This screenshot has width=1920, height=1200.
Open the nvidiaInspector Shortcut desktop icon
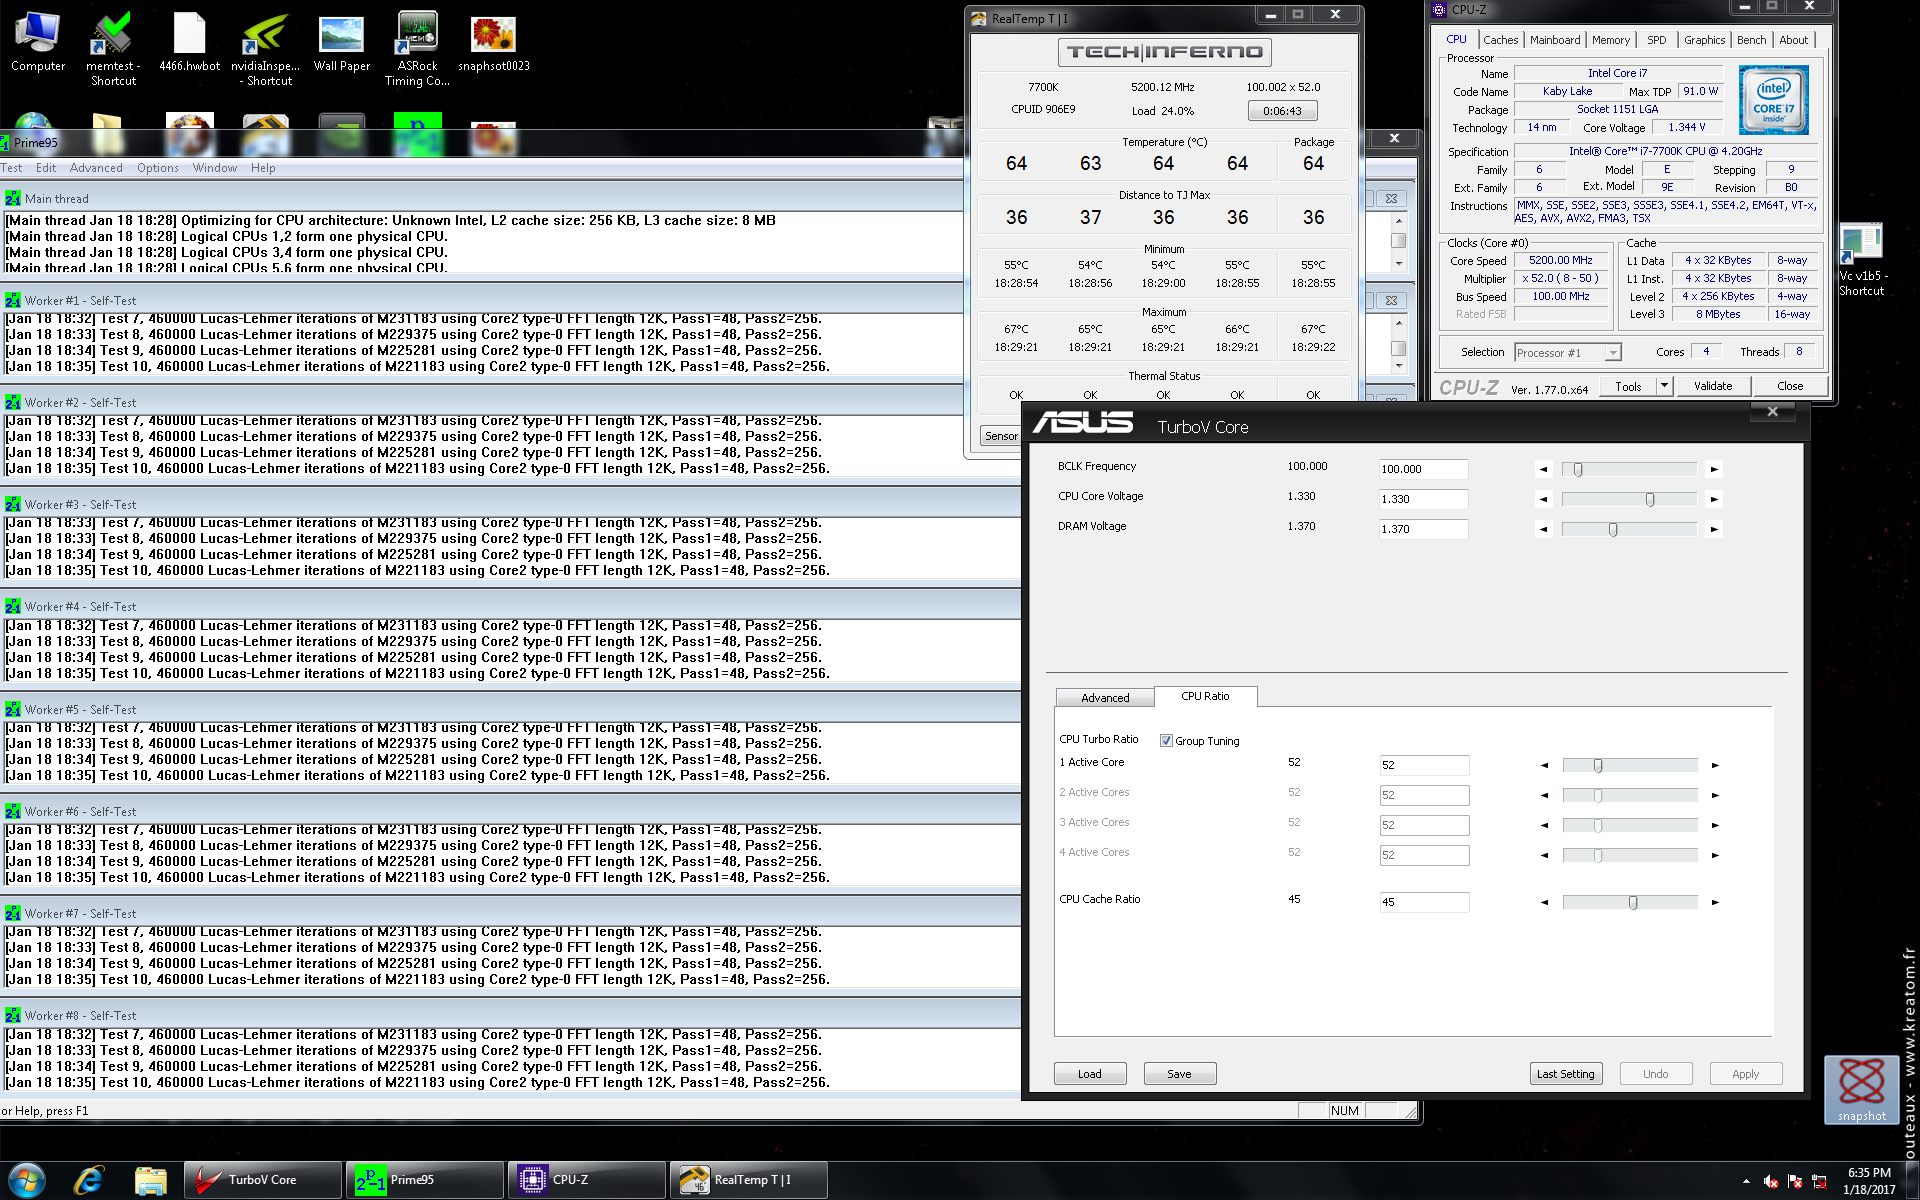266,48
